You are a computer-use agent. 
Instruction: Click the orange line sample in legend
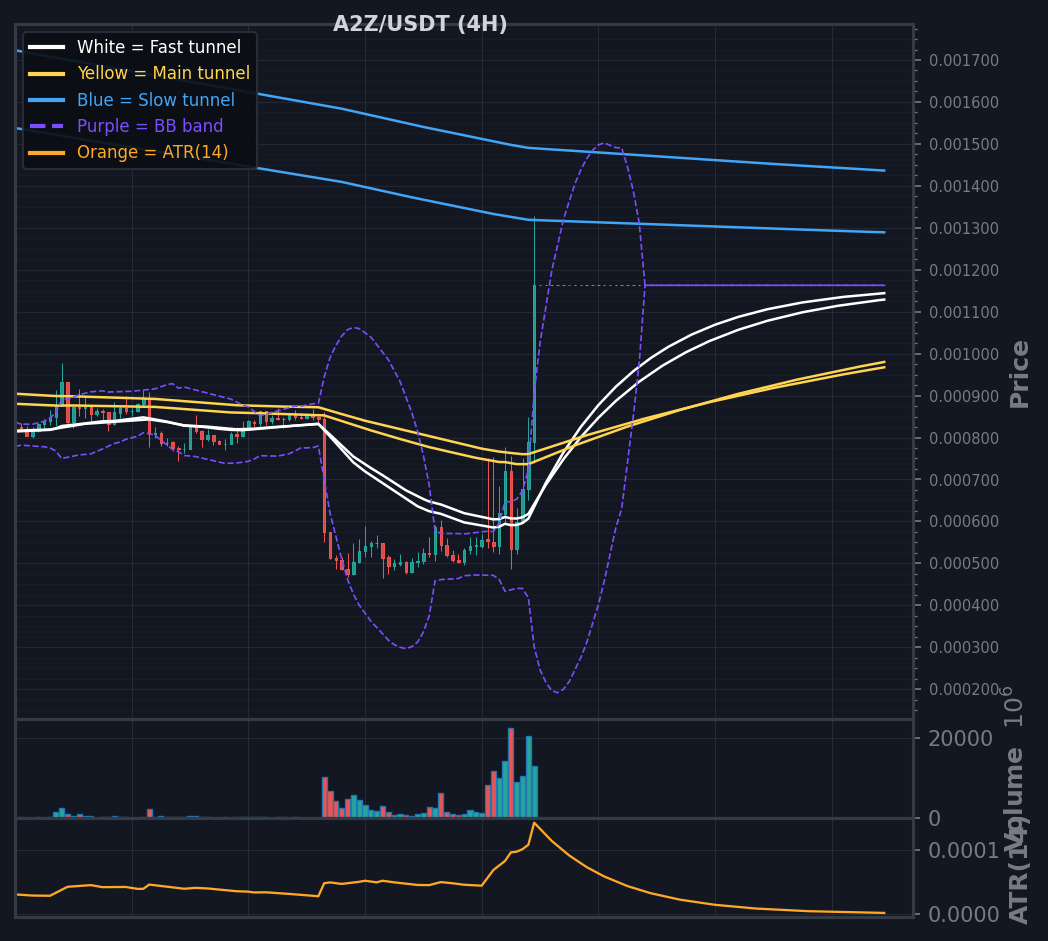(x=47, y=152)
